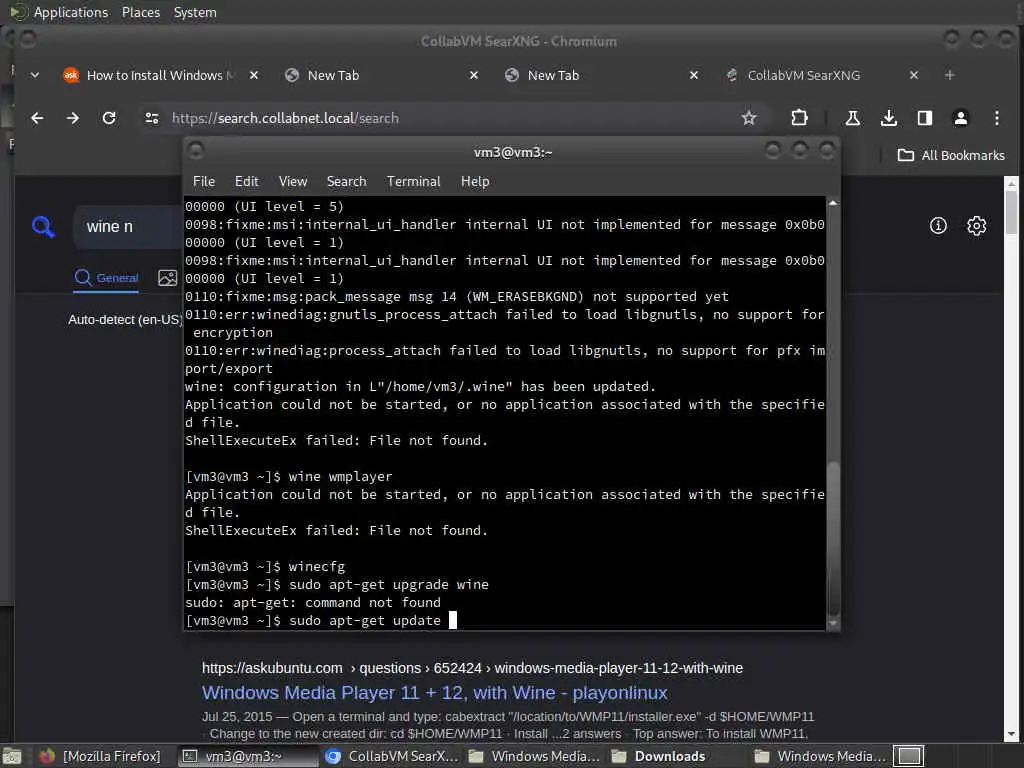
Task: Select the Images category icon
Action: 168,278
